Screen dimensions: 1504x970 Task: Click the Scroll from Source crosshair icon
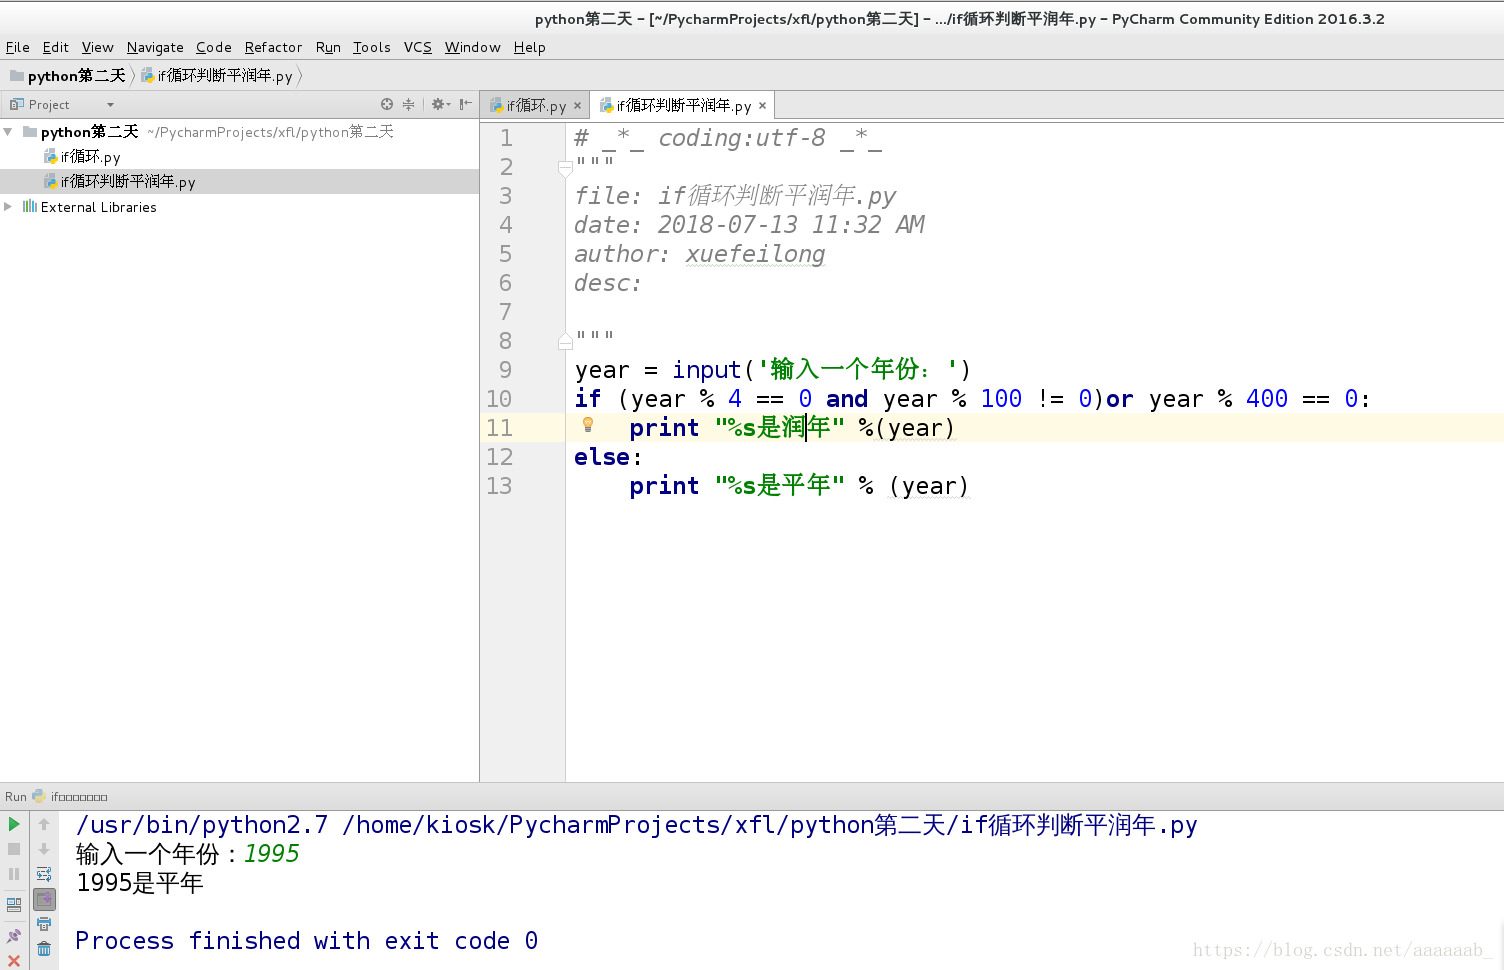[x=387, y=104]
